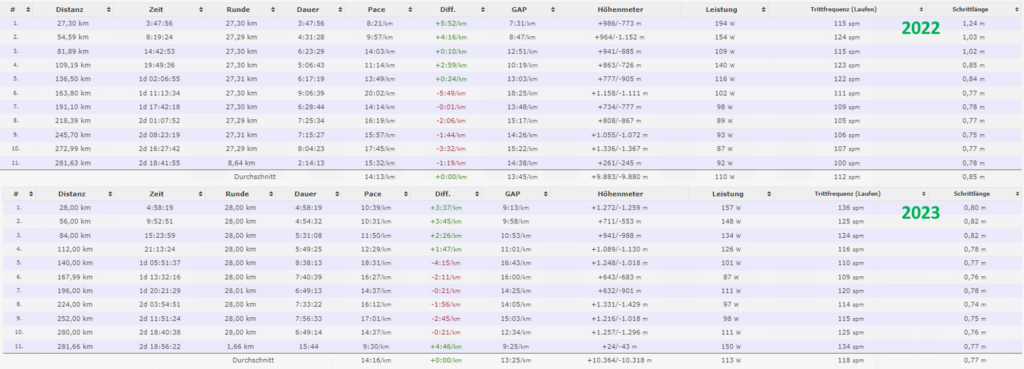Sort 2023 table by Leistung arrow icon
This screenshot has height=369, width=1024.
pyautogui.click(x=767, y=194)
